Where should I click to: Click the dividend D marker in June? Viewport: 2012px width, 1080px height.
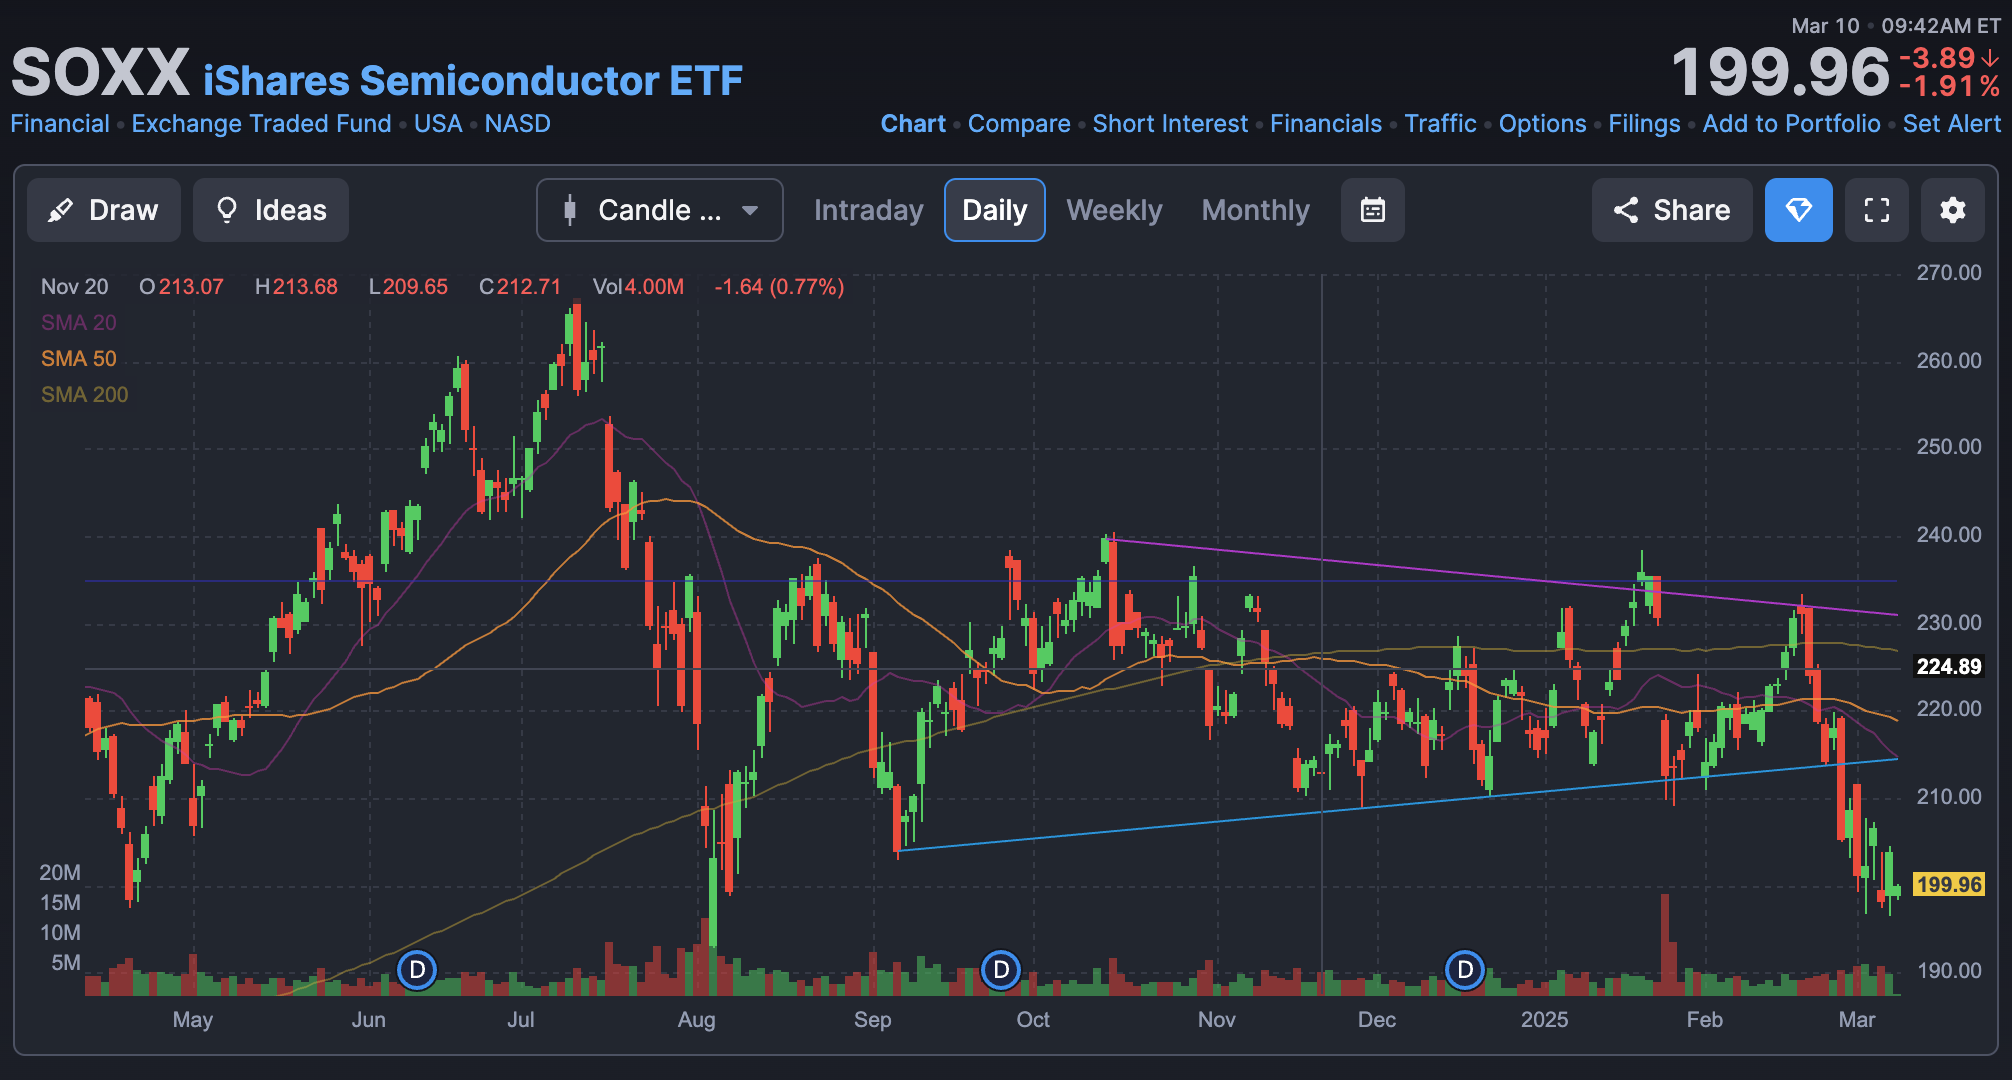coord(417,969)
